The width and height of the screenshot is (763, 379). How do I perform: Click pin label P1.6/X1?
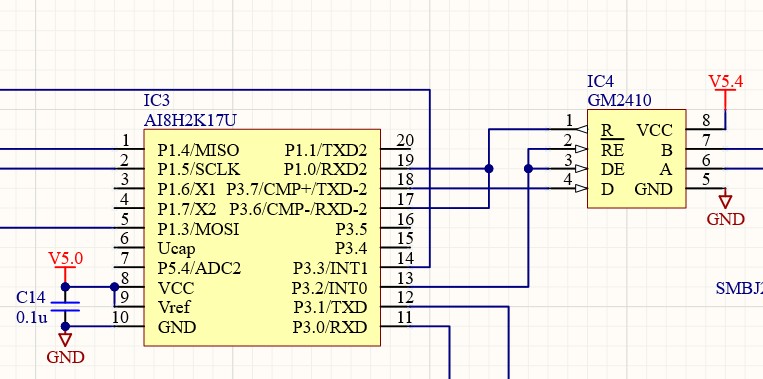pos(187,189)
